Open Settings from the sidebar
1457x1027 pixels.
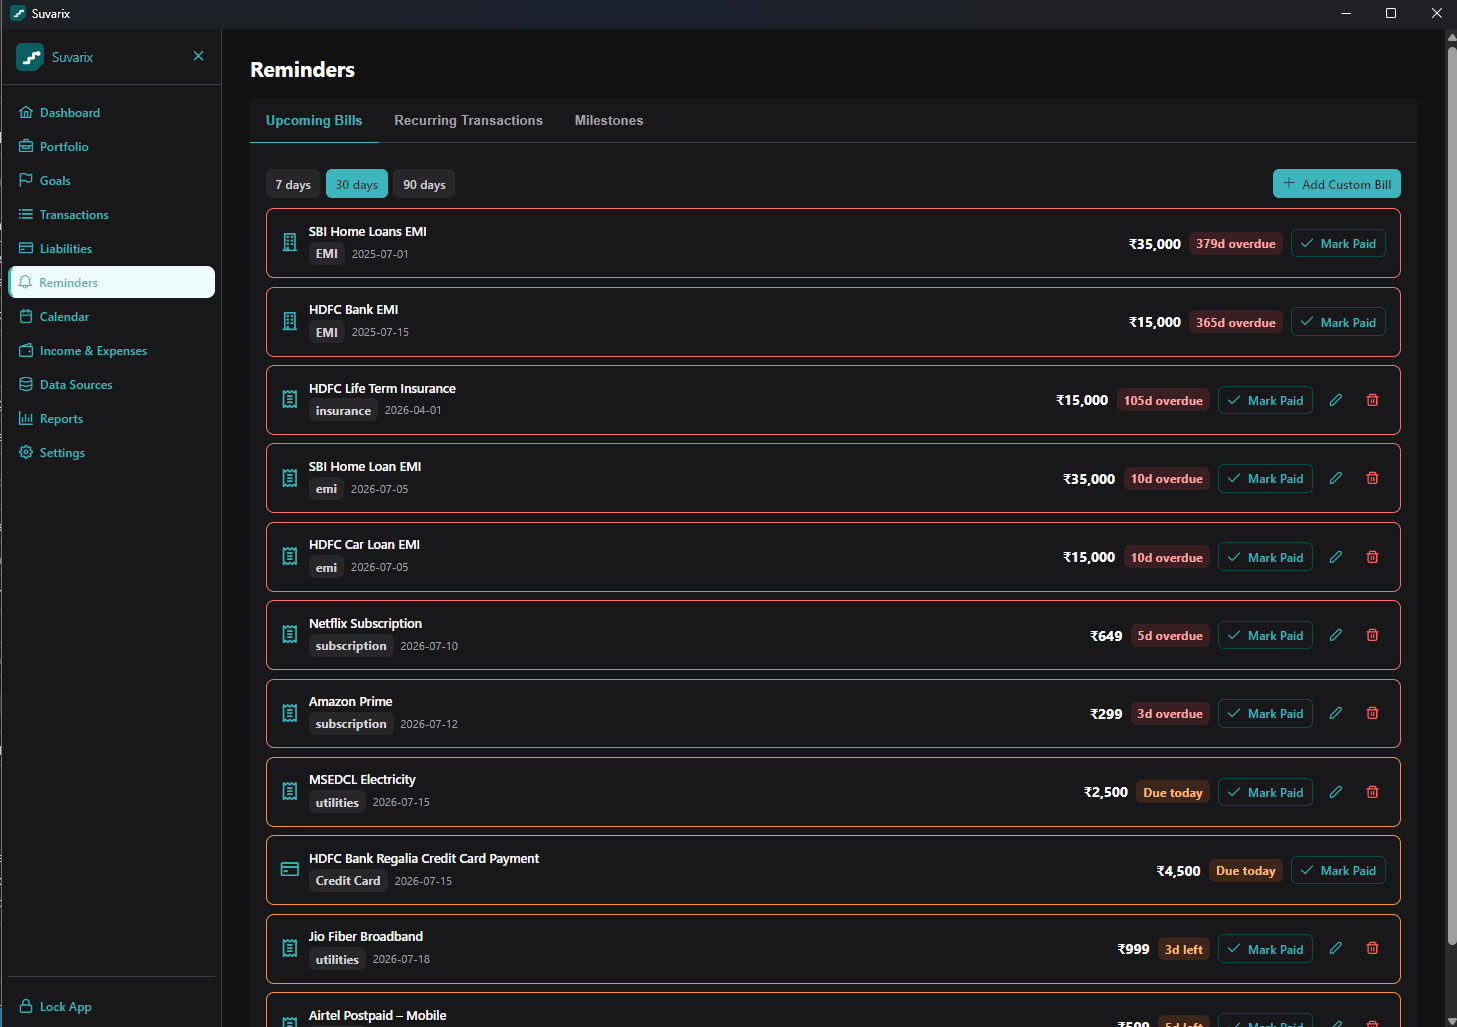coord(111,453)
